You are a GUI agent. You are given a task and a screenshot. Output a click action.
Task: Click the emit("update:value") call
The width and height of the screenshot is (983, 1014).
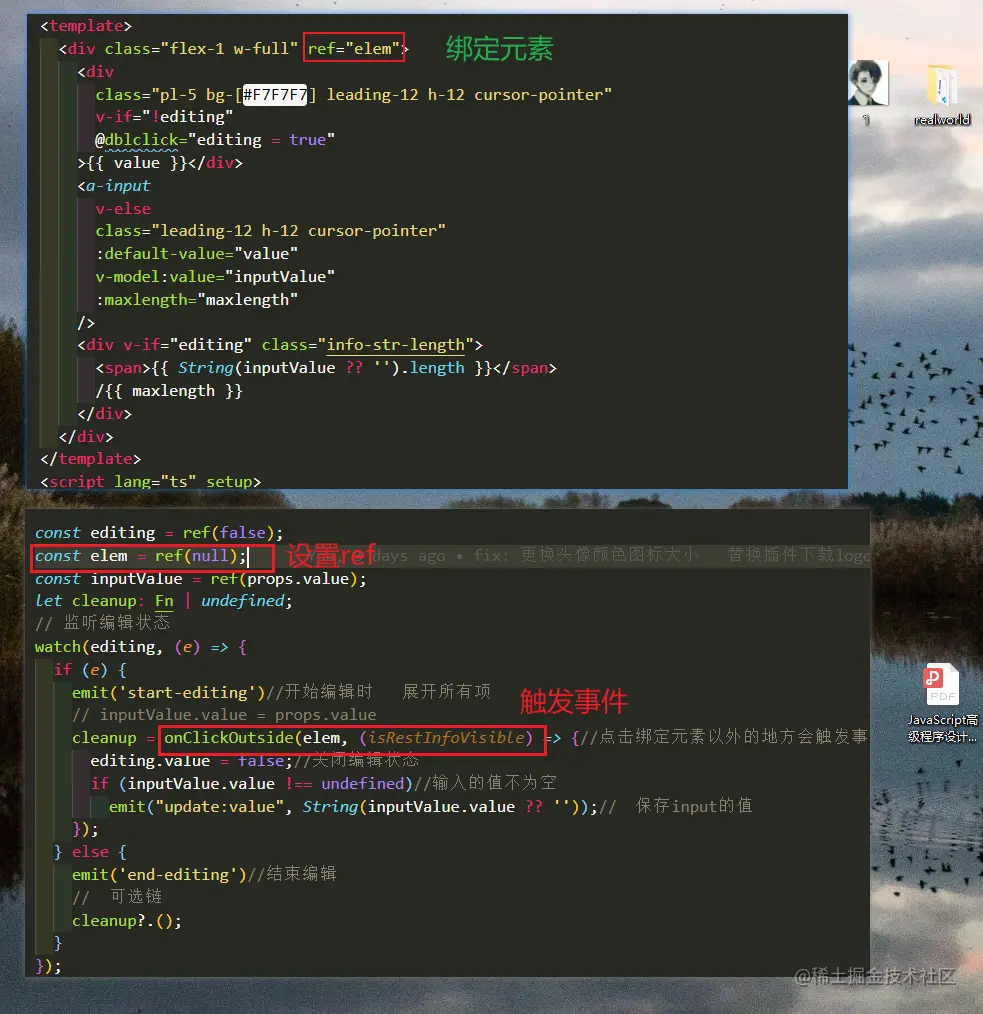pos(353,806)
